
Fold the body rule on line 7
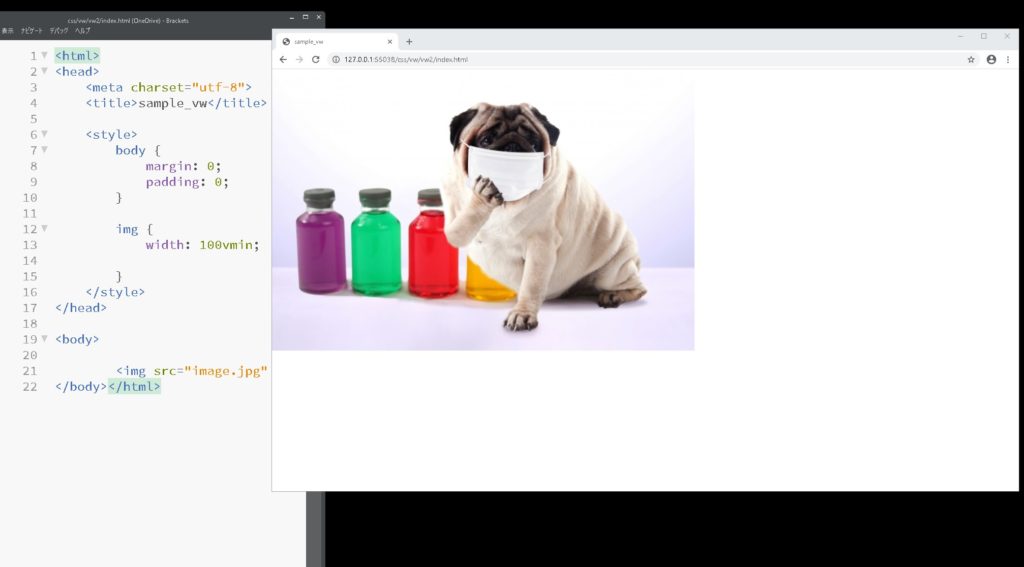click(x=44, y=150)
